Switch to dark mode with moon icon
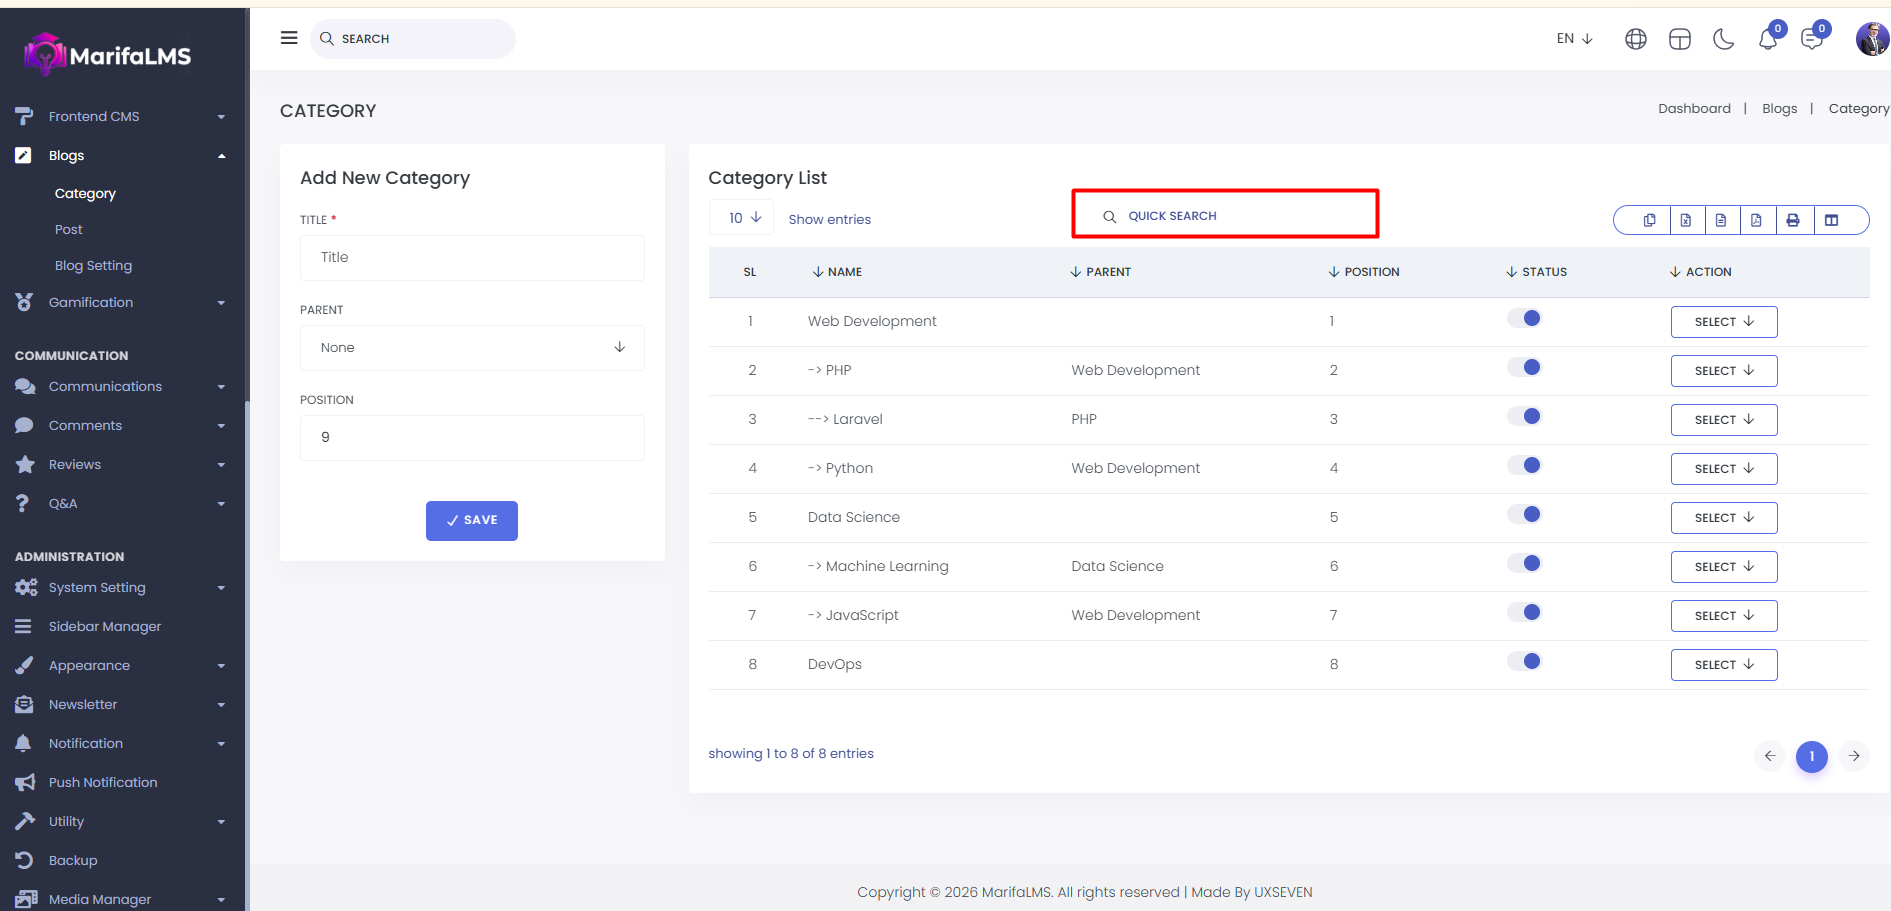This screenshot has width=1891, height=911. [1723, 39]
